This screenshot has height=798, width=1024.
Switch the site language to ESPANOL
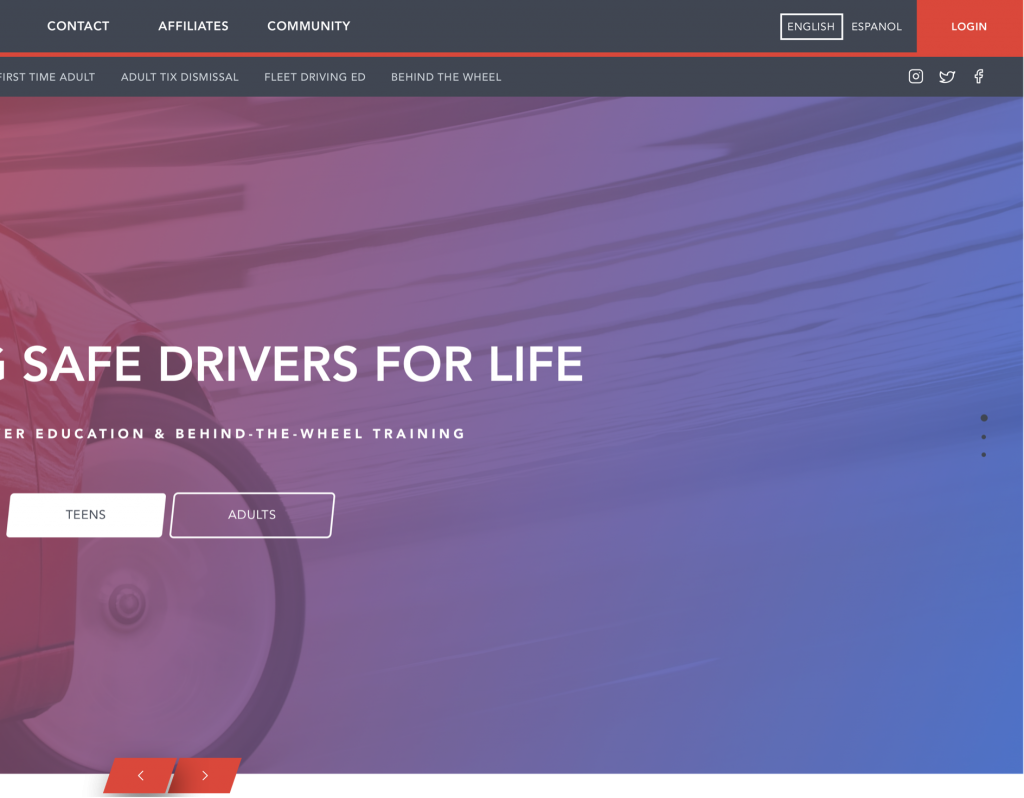point(877,26)
